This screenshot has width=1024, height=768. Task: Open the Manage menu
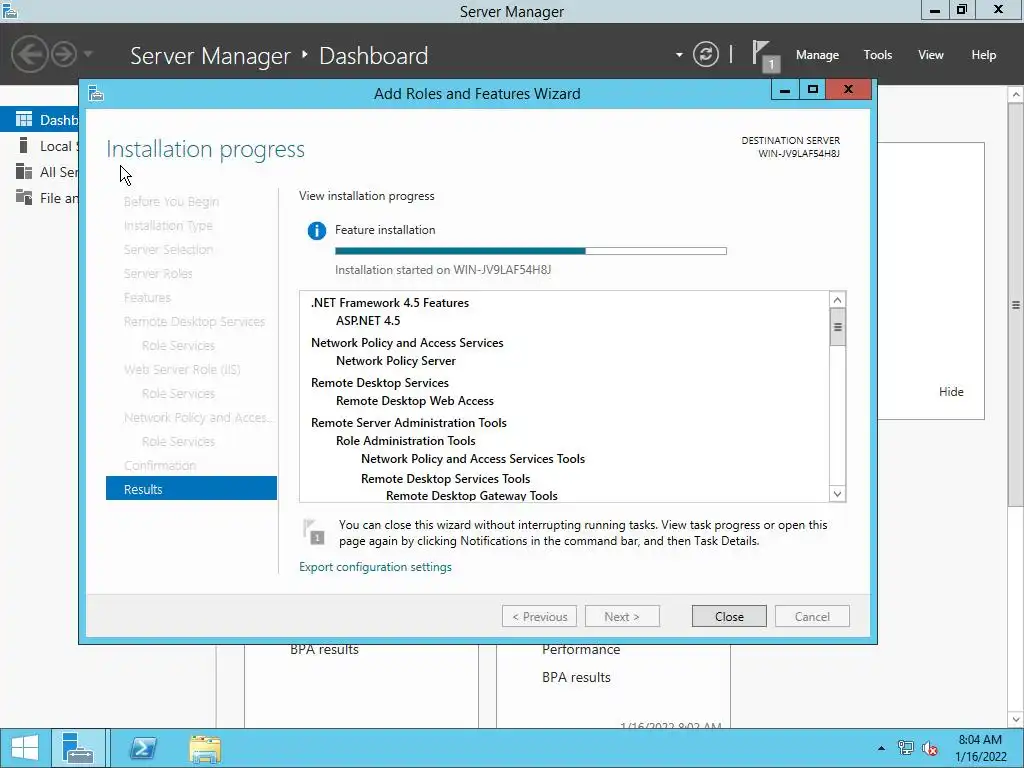[x=817, y=55]
